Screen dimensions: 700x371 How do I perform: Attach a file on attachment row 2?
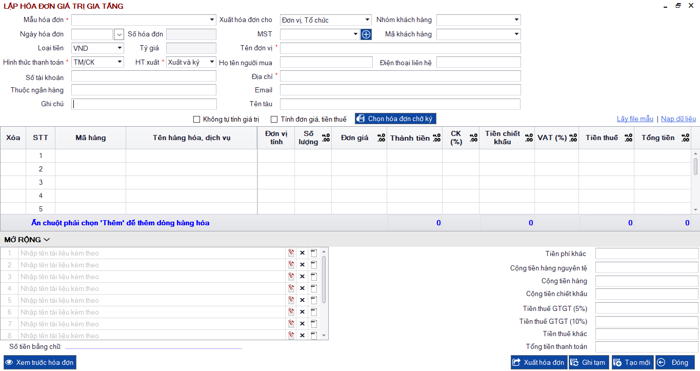[291, 265]
